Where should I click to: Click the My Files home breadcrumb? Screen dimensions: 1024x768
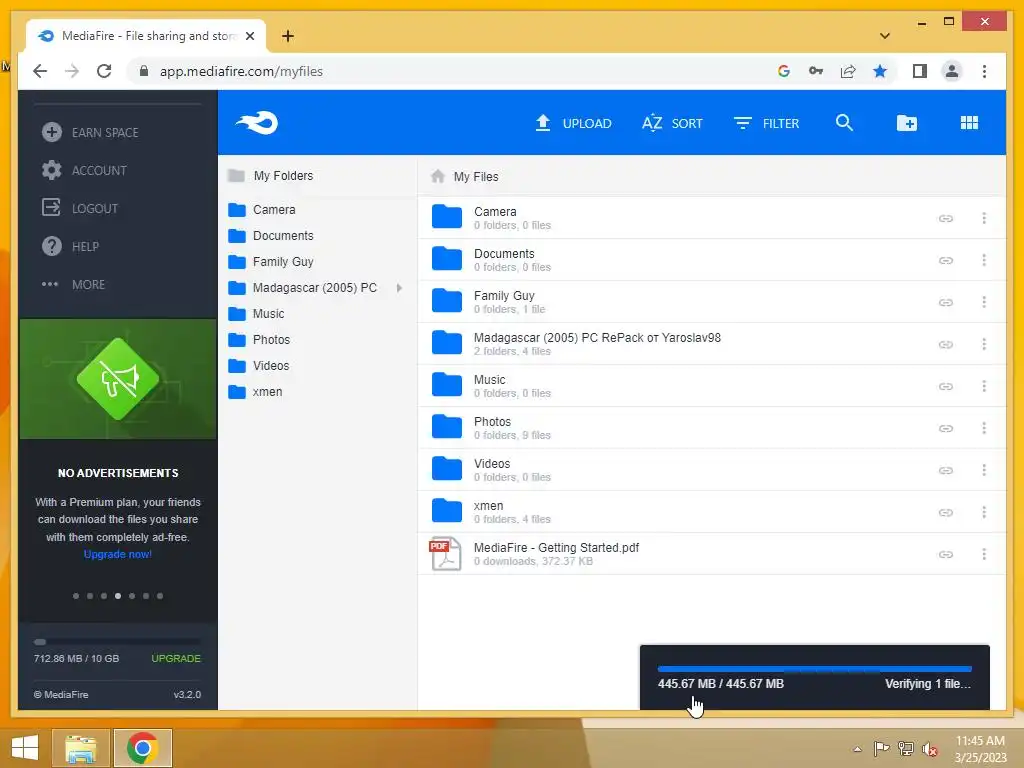464,176
